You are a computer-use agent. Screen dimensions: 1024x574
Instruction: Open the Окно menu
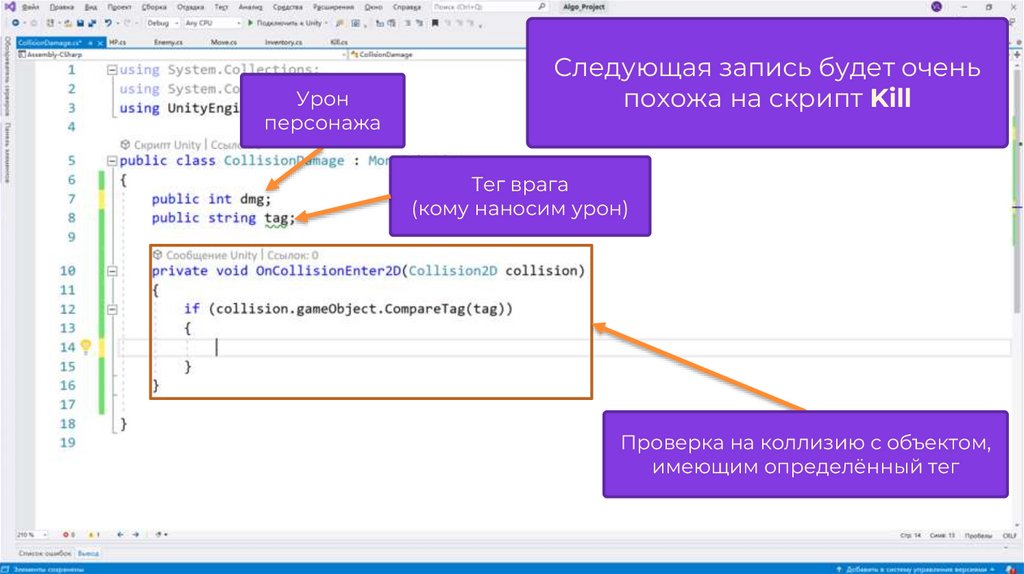374,7
